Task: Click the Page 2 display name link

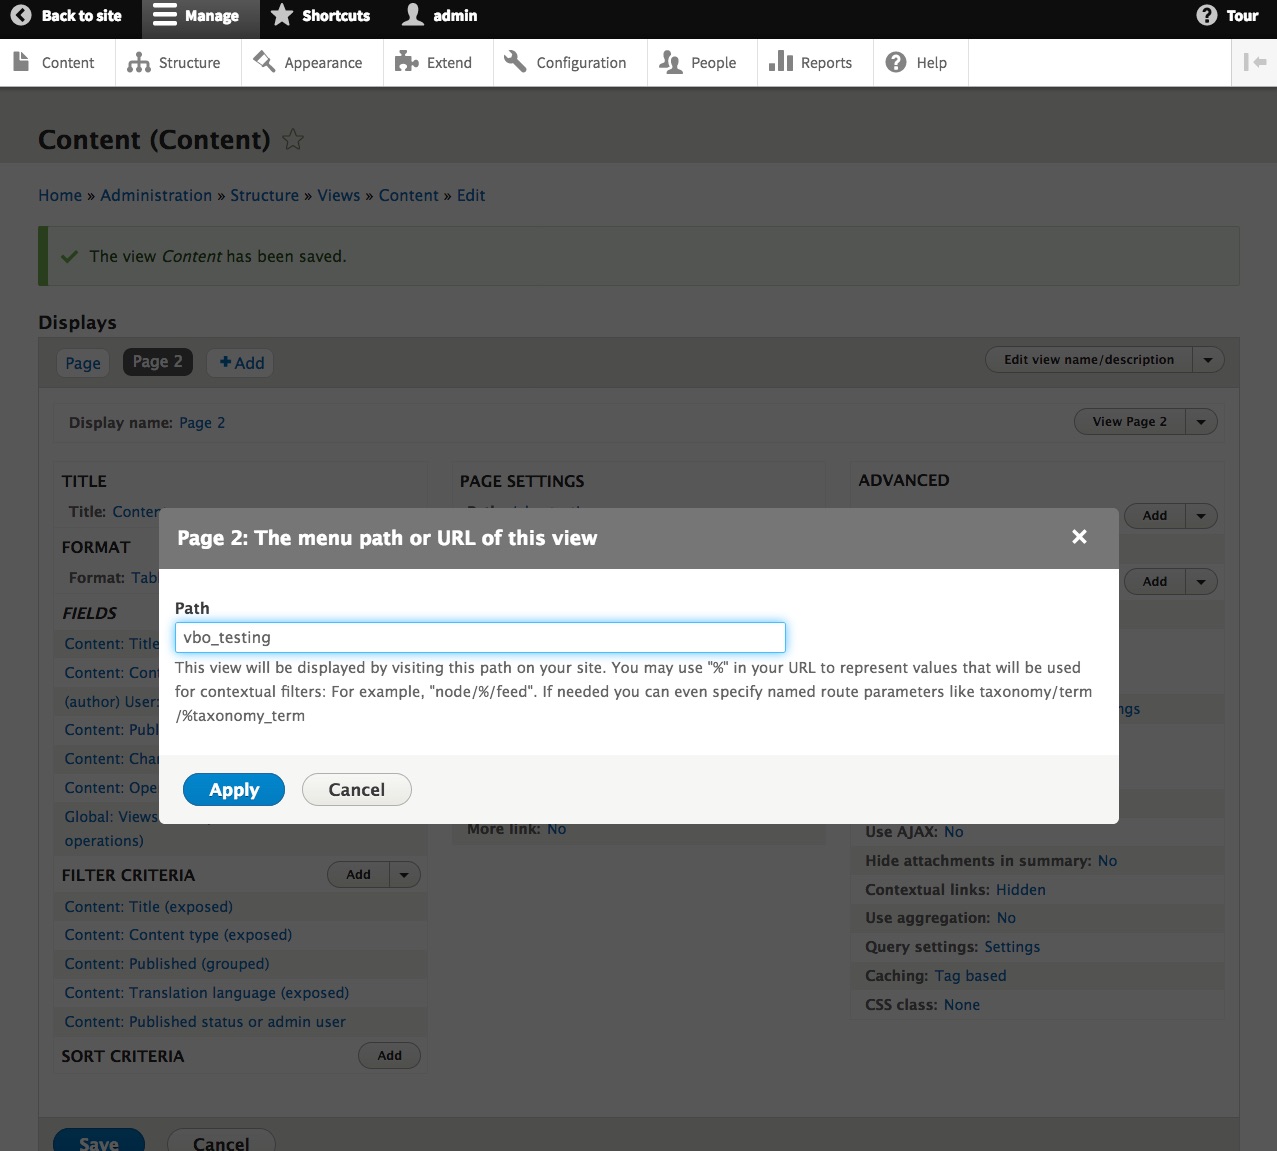Action: tap(202, 423)
